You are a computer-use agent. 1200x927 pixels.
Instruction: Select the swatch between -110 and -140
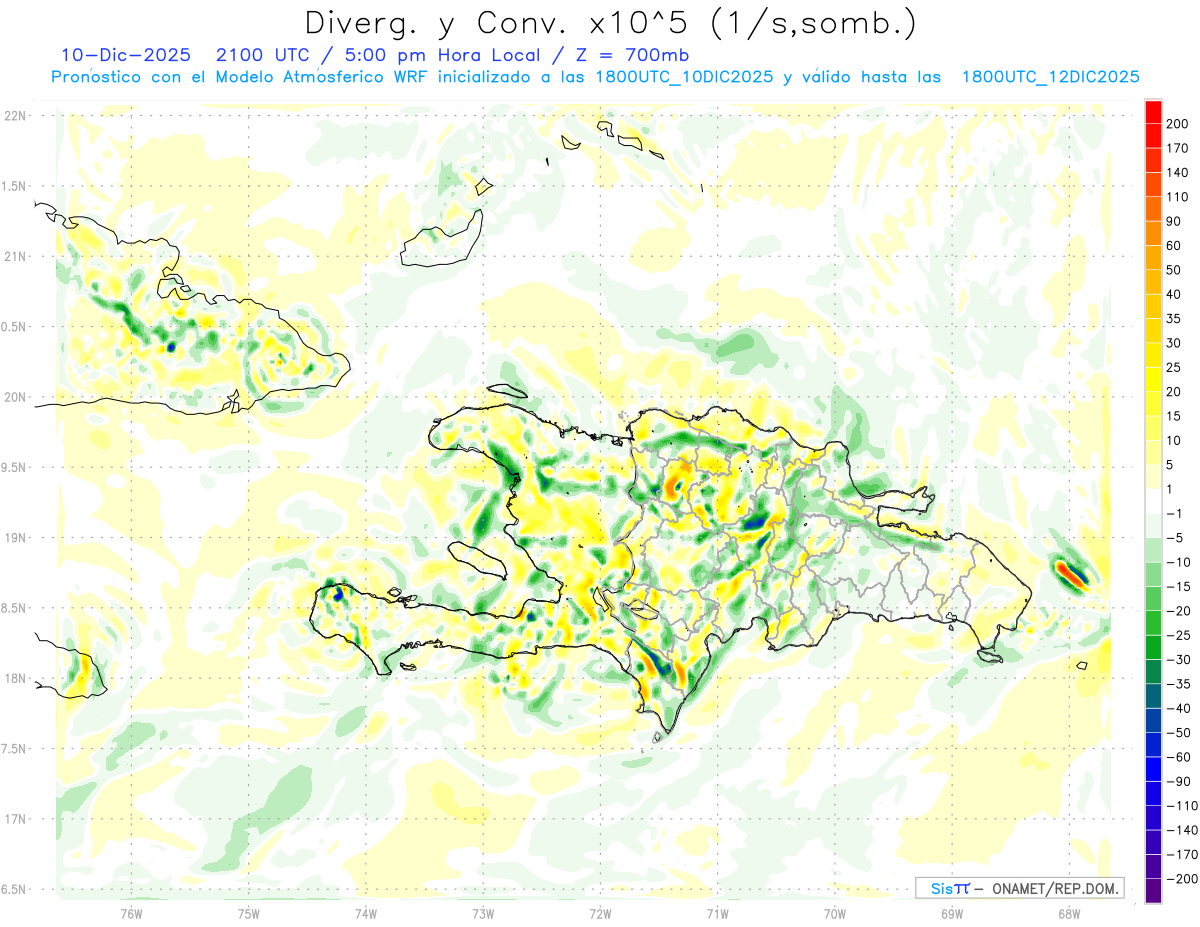(1154, 818)
